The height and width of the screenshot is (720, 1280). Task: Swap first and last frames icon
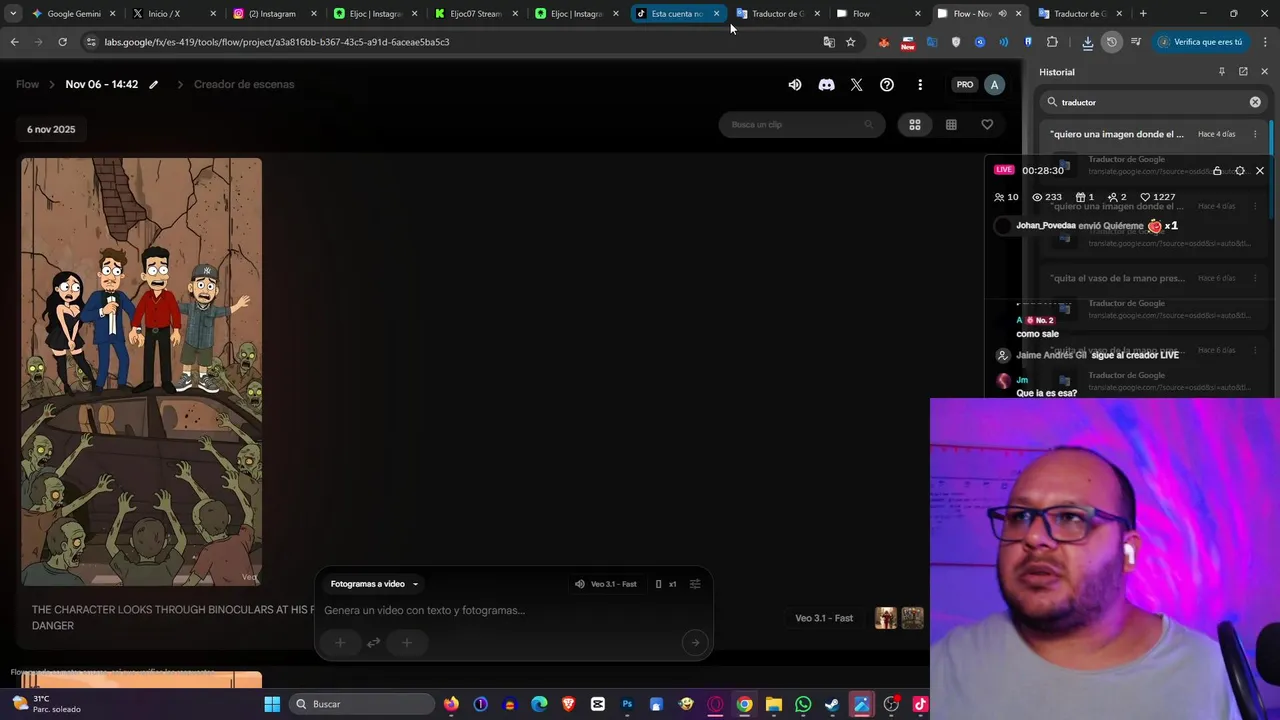pos(373,643)
